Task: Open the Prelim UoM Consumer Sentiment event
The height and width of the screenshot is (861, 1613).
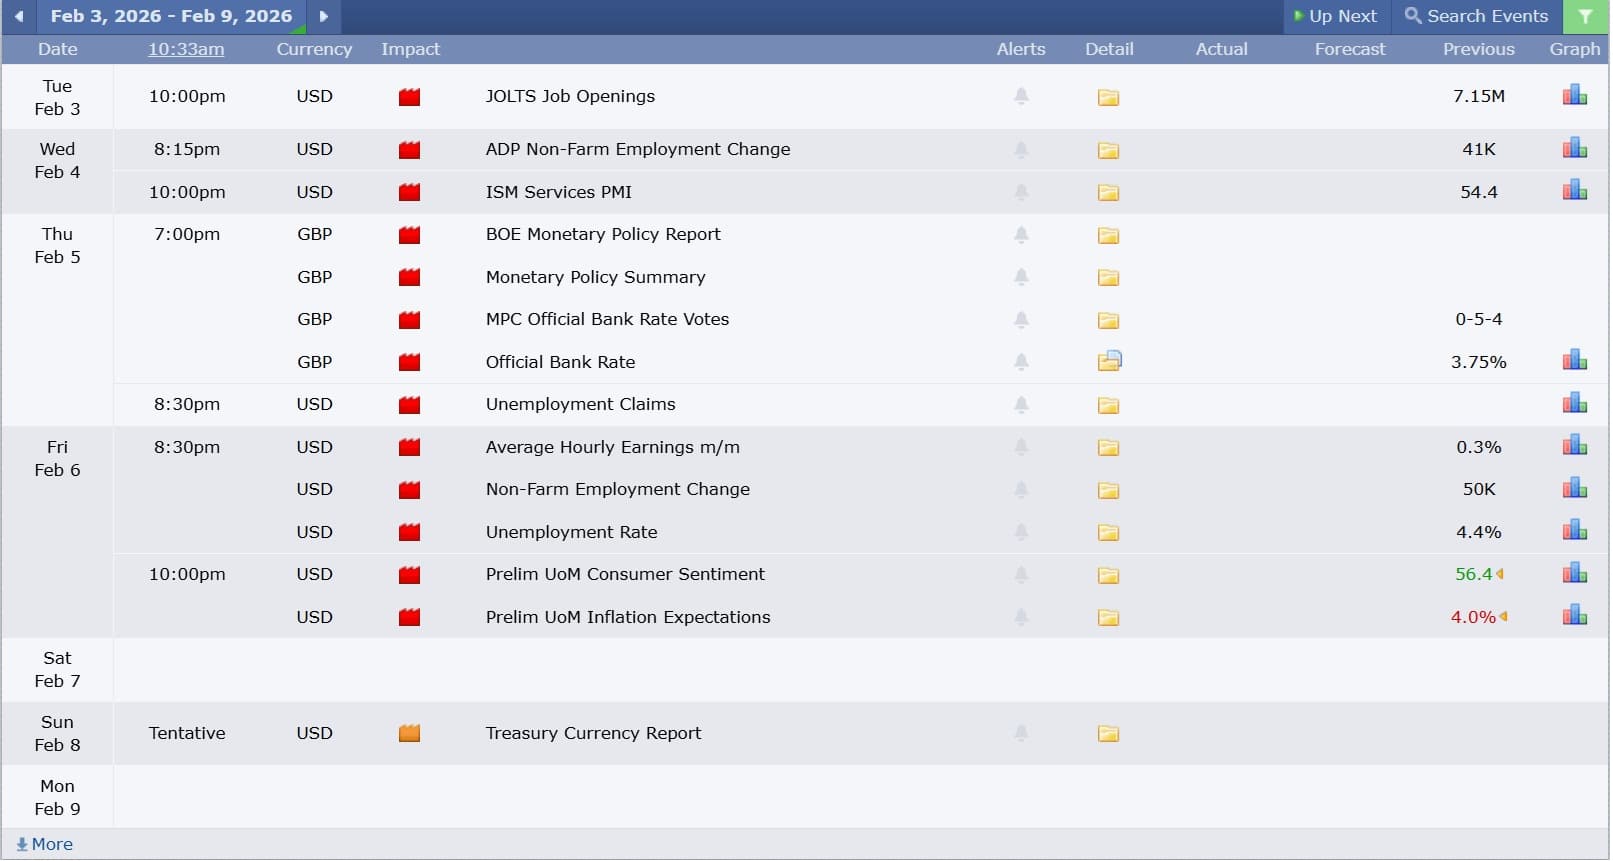Action: (x=626, y=575)
